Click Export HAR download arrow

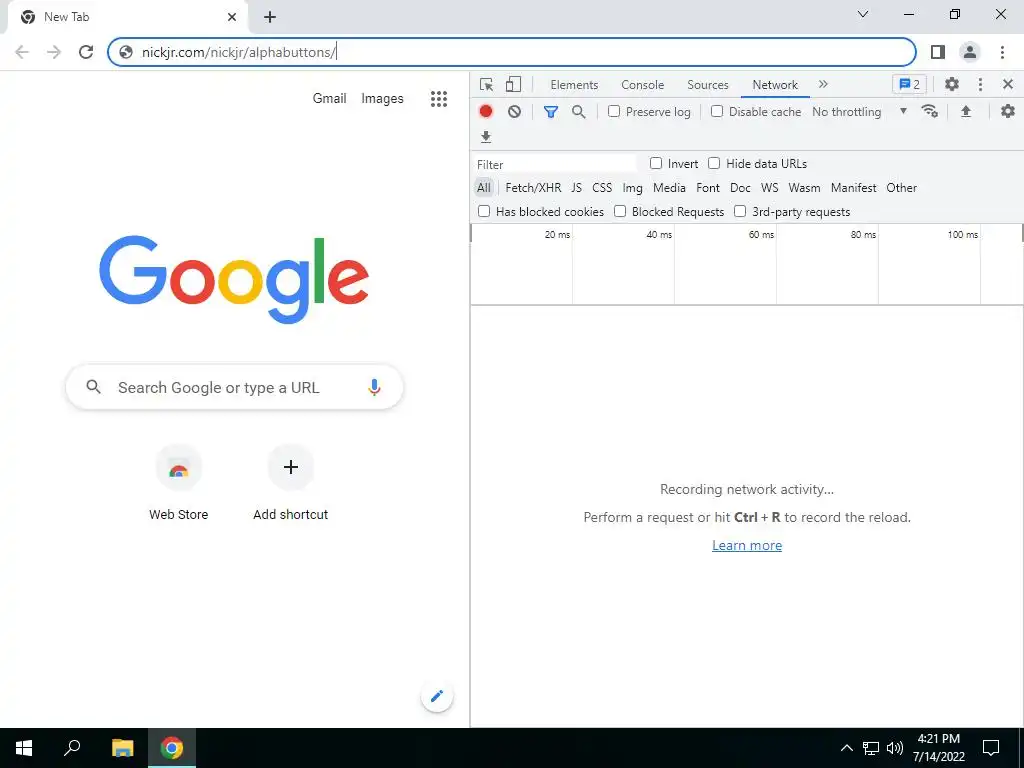485,137
